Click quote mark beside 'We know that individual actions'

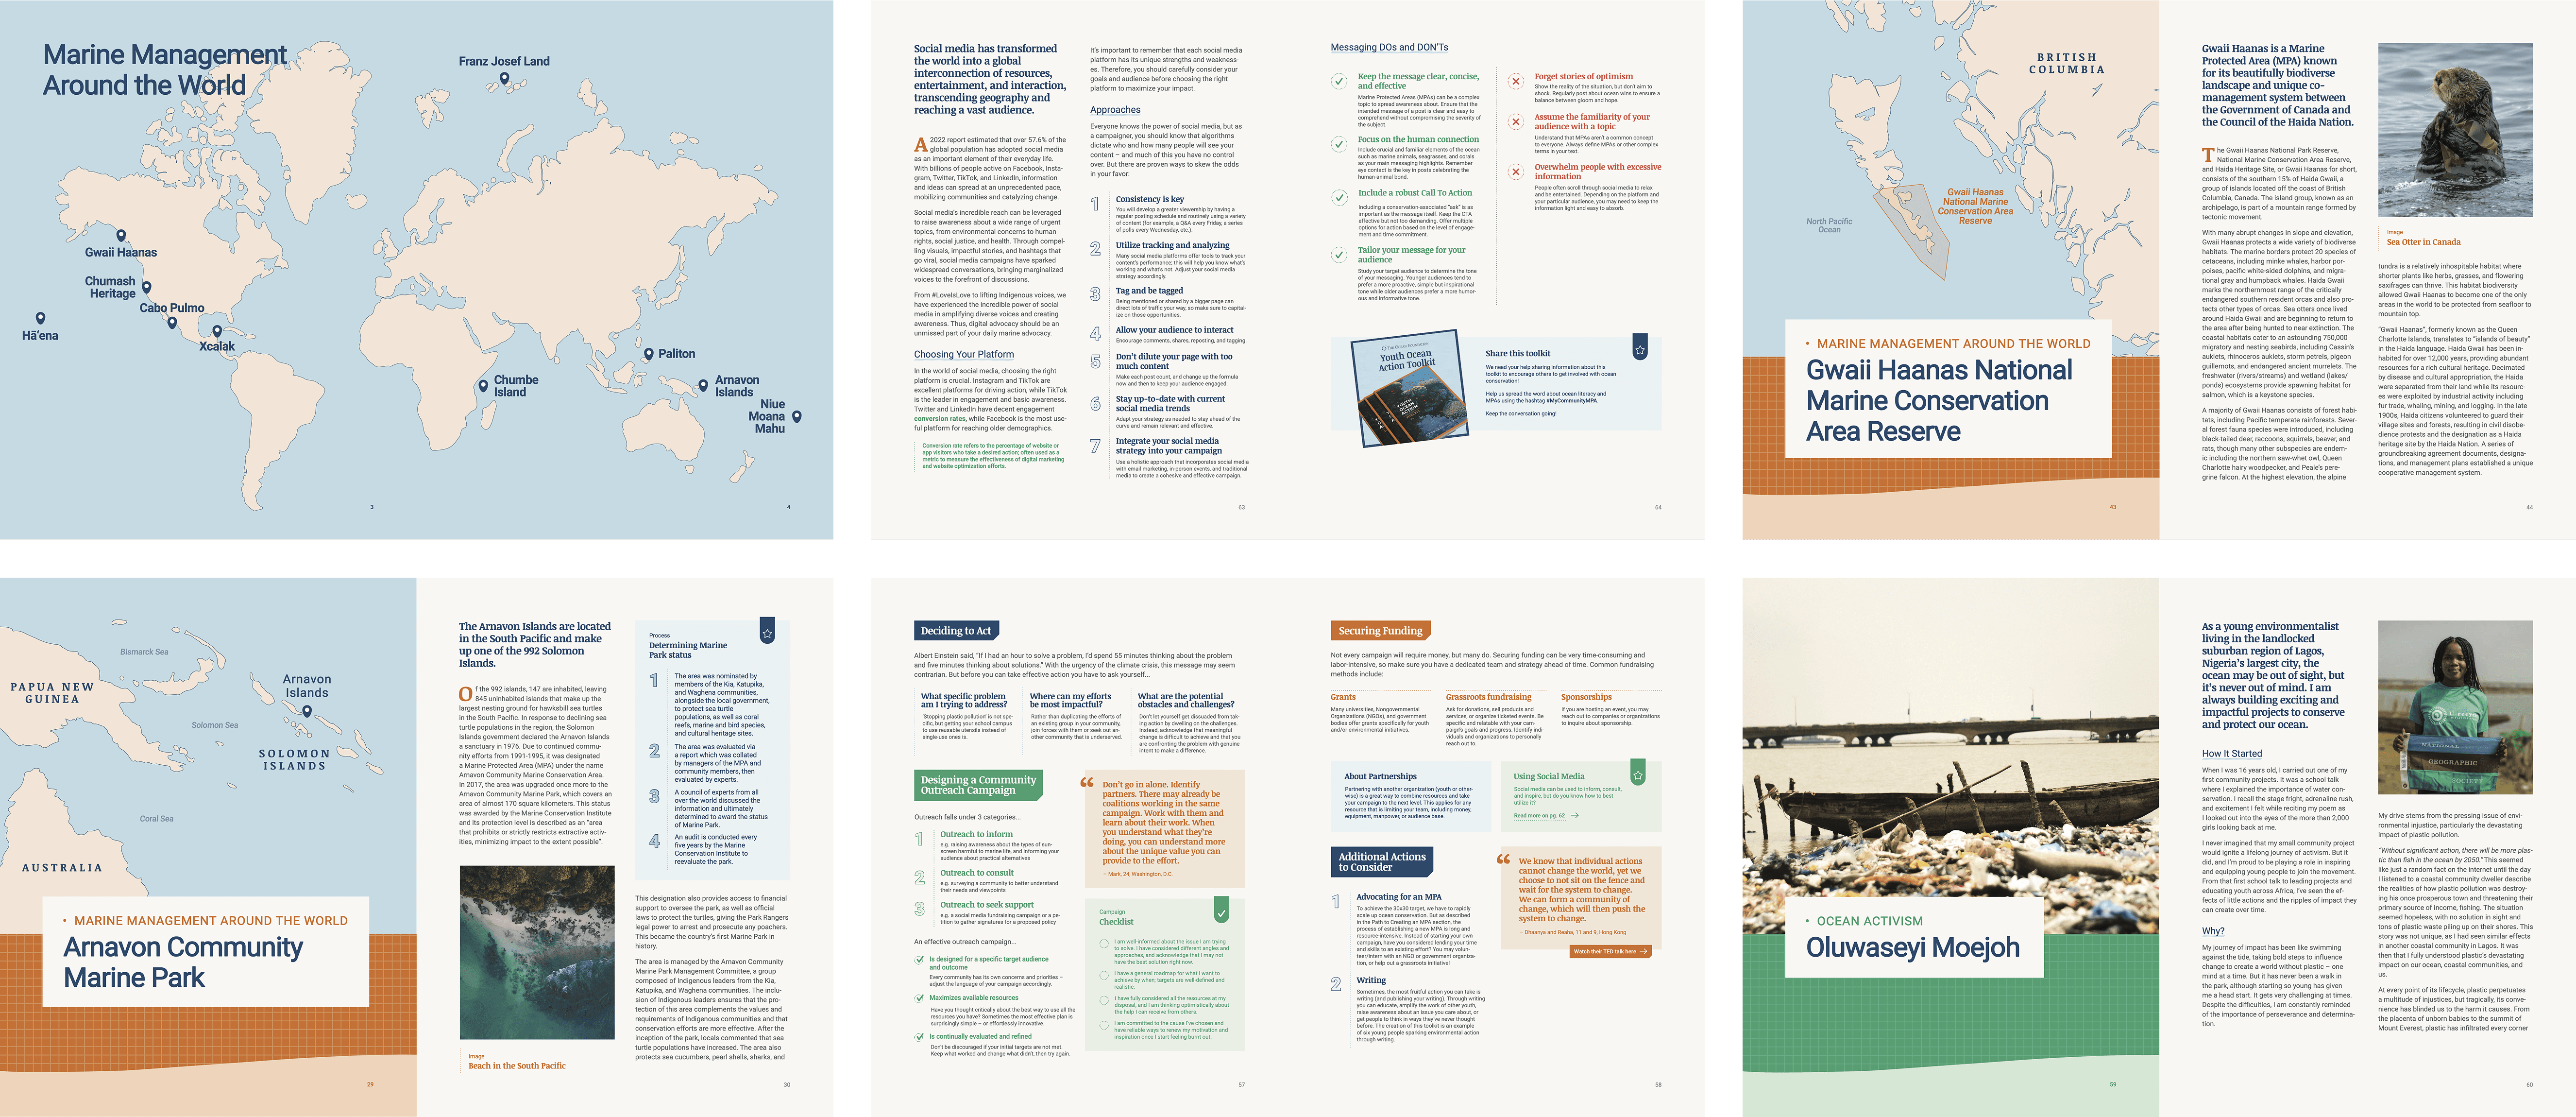(1503, 859)
